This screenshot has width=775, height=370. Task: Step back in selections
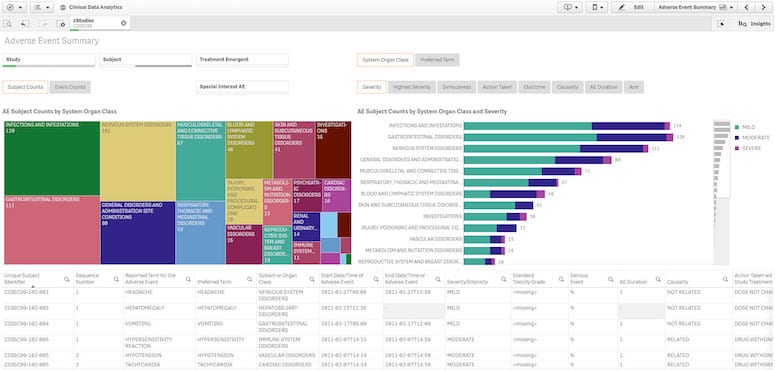pyautogui.click(x=25, y=24)
